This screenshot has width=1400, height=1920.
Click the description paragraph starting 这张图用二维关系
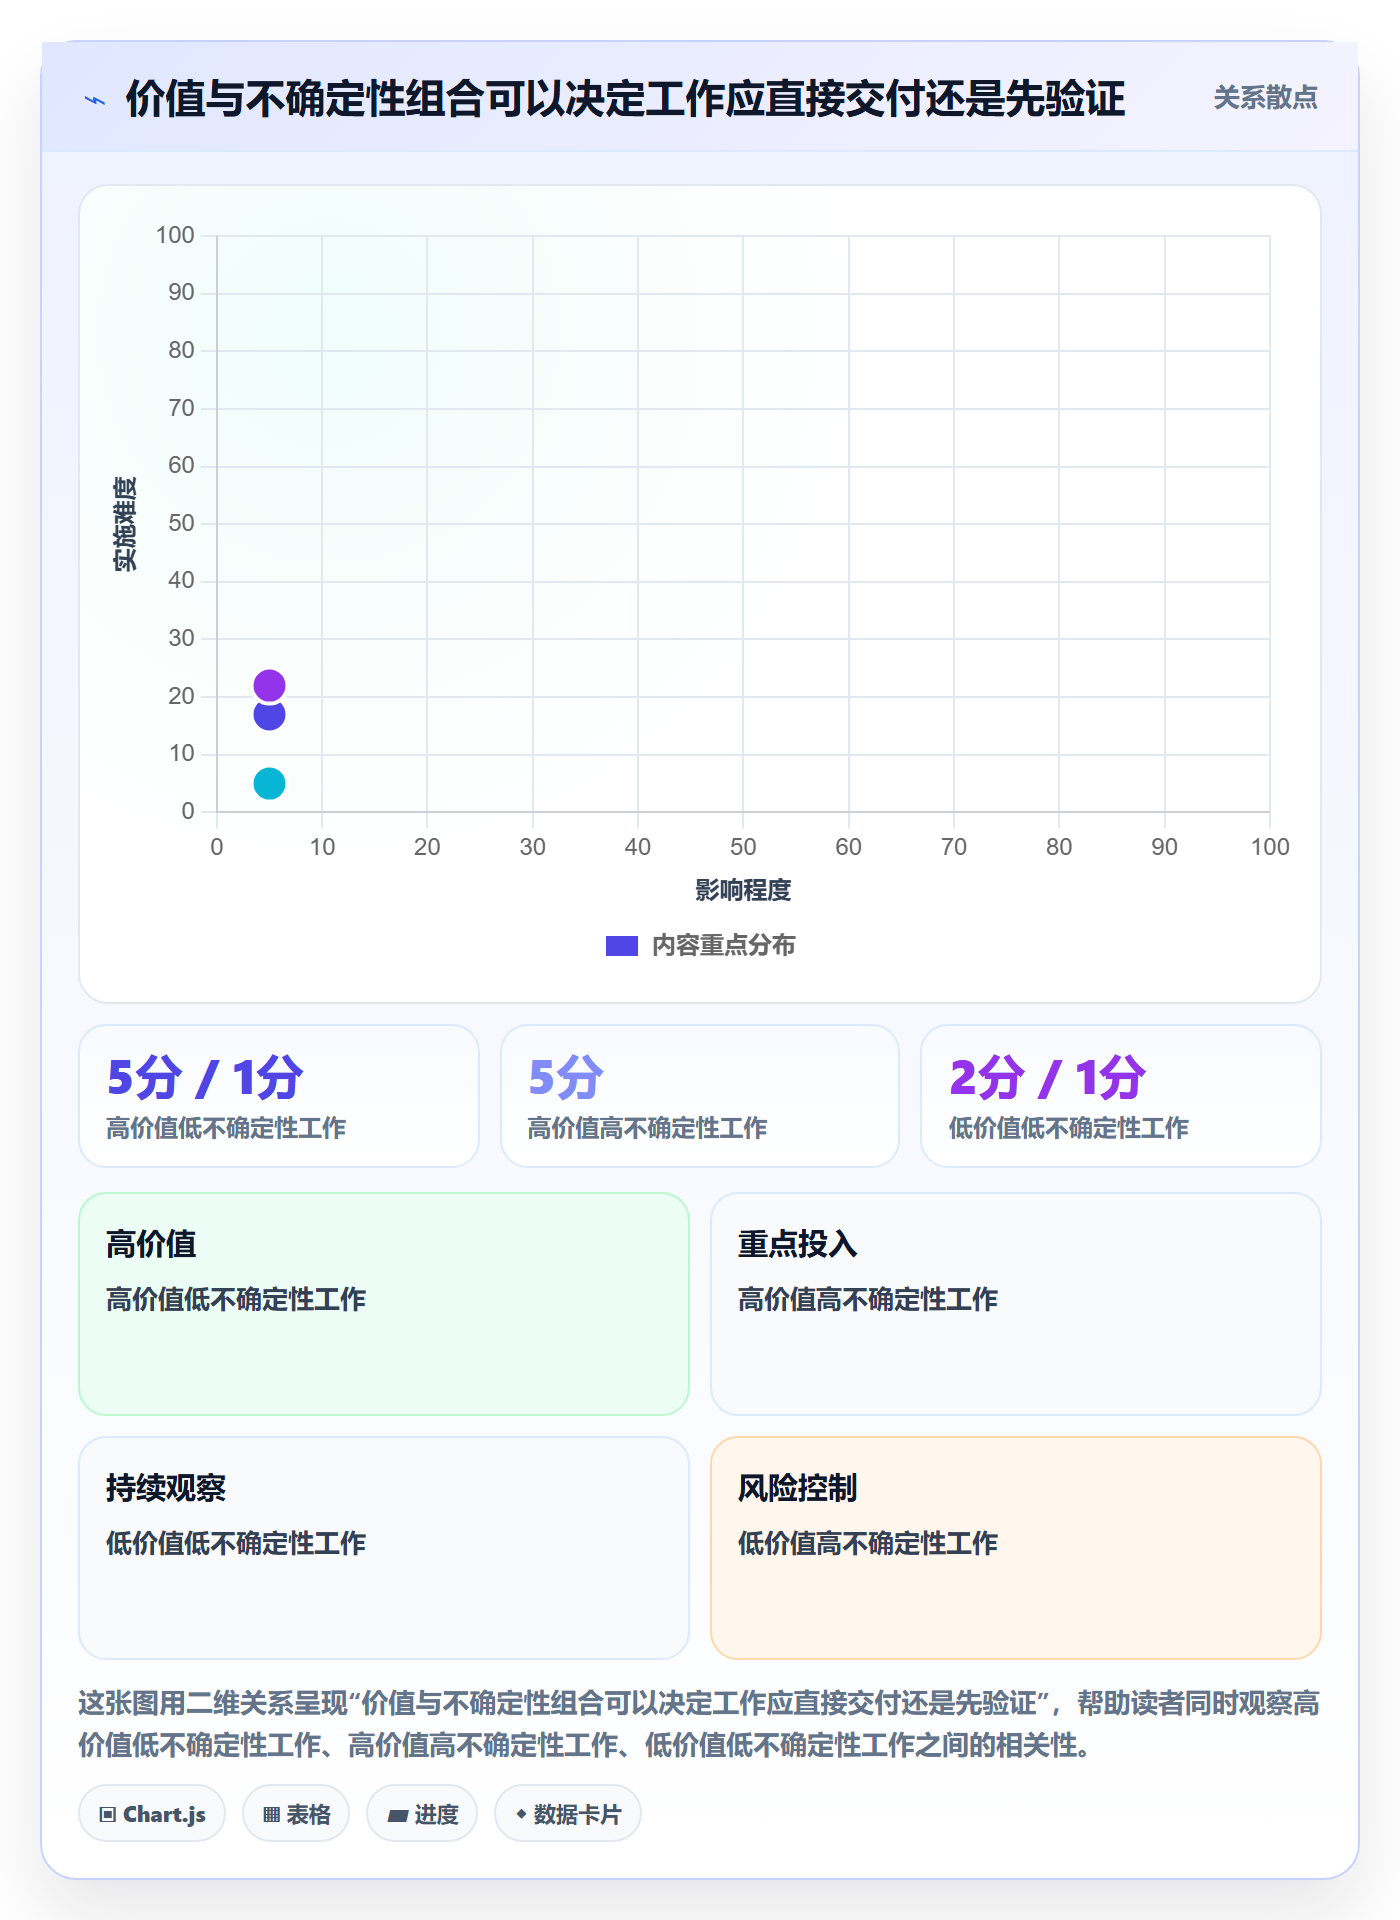point(700,1724)
